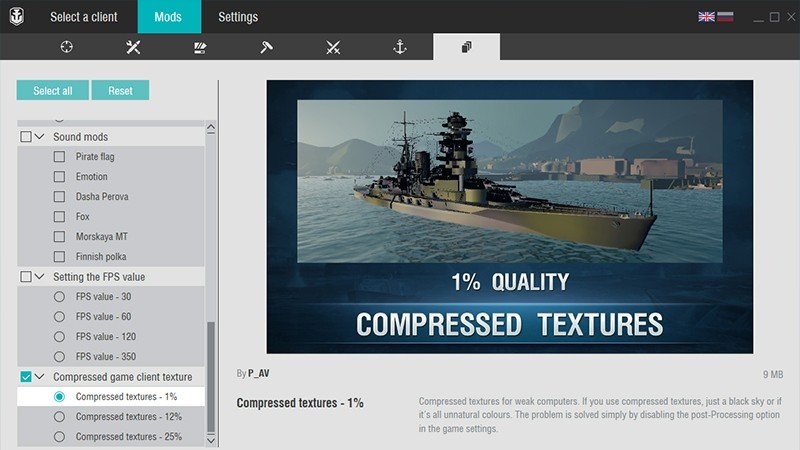Go to Select a client tab
800x450 pixels.
pyautogui.click(x=86, y=17)
